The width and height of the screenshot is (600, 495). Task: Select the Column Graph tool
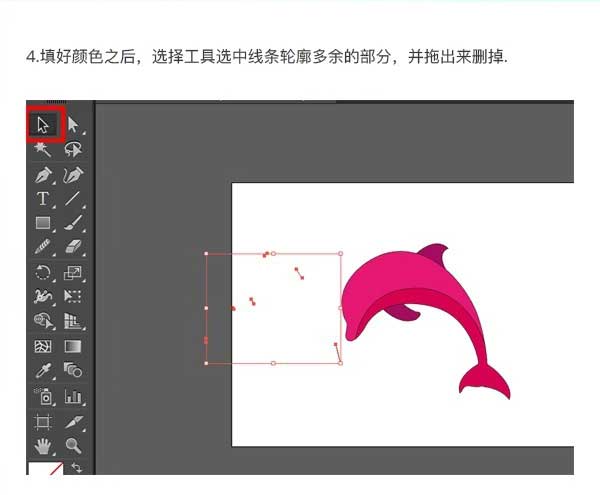coord(73,396)
